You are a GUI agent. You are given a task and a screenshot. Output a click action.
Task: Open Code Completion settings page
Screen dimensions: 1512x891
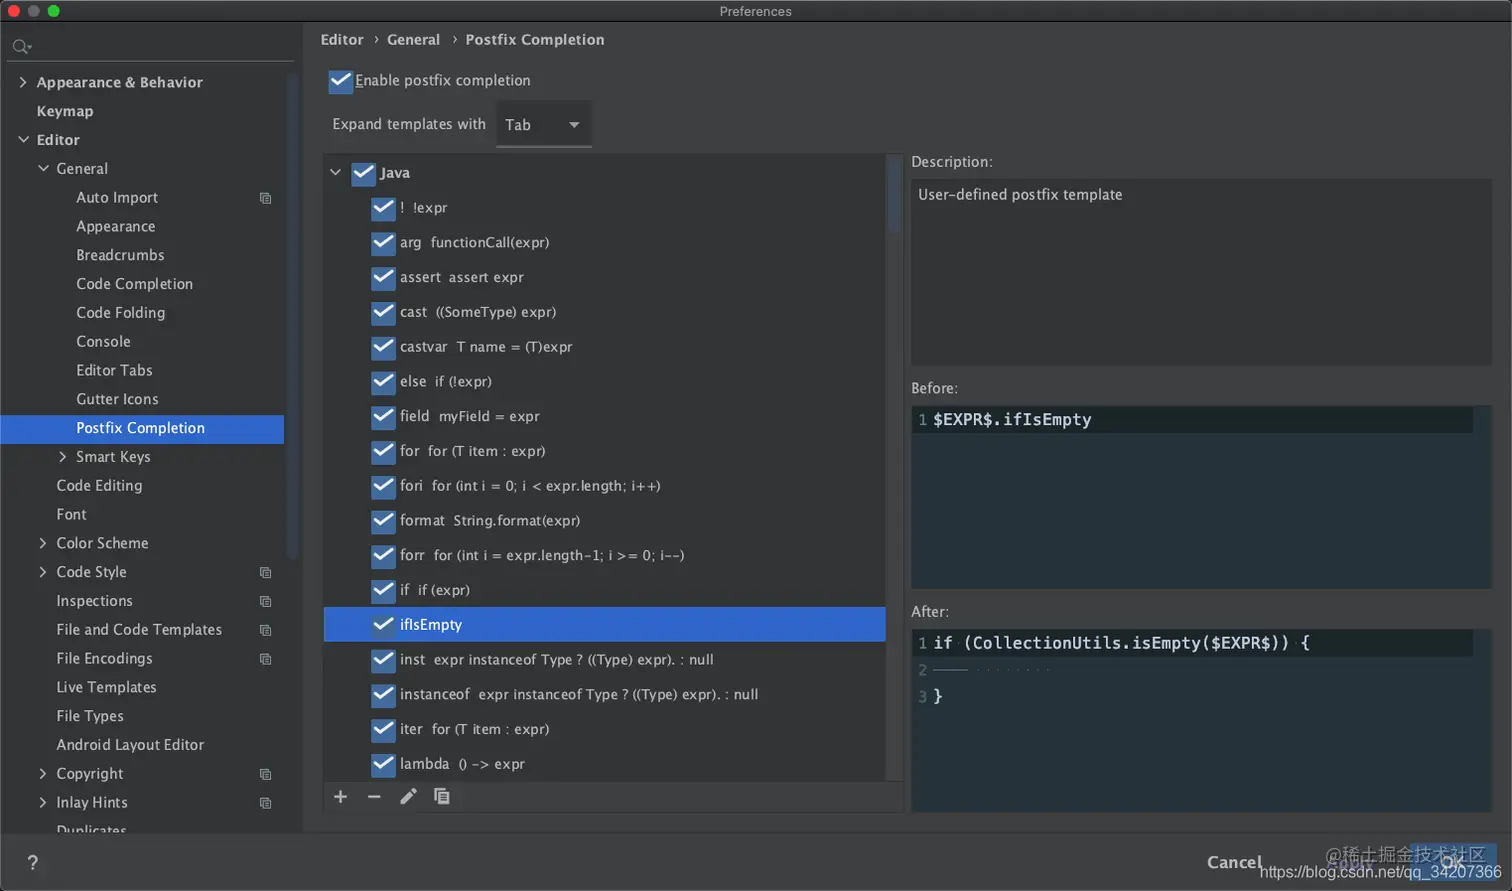134,284
